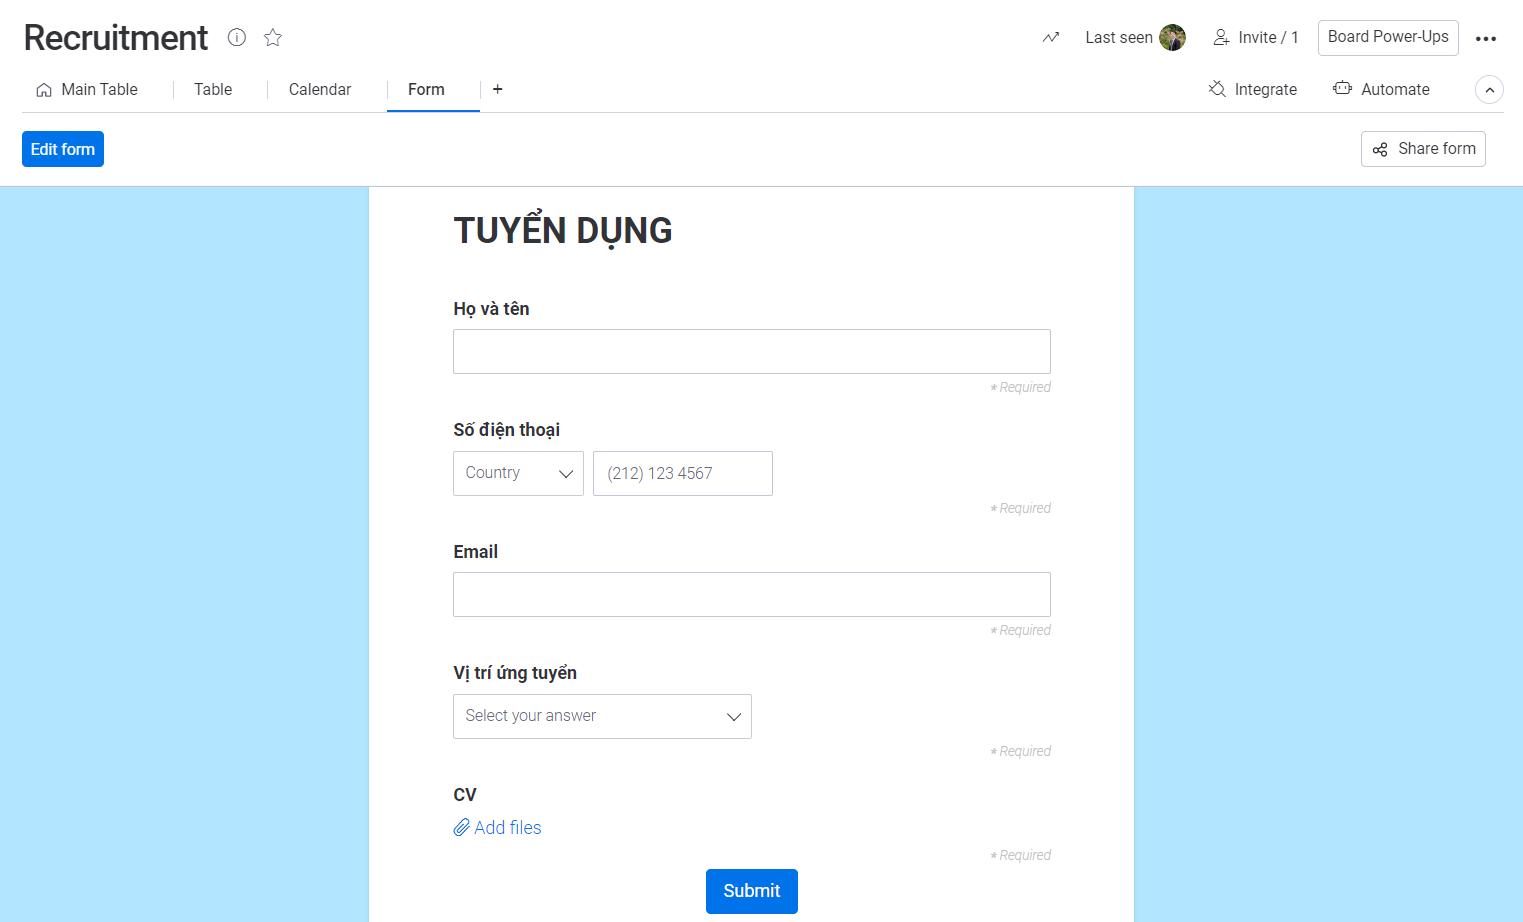Screen dimensions: 1523x922
Task: Click the Email input field
Action: [x=751, y=594]
